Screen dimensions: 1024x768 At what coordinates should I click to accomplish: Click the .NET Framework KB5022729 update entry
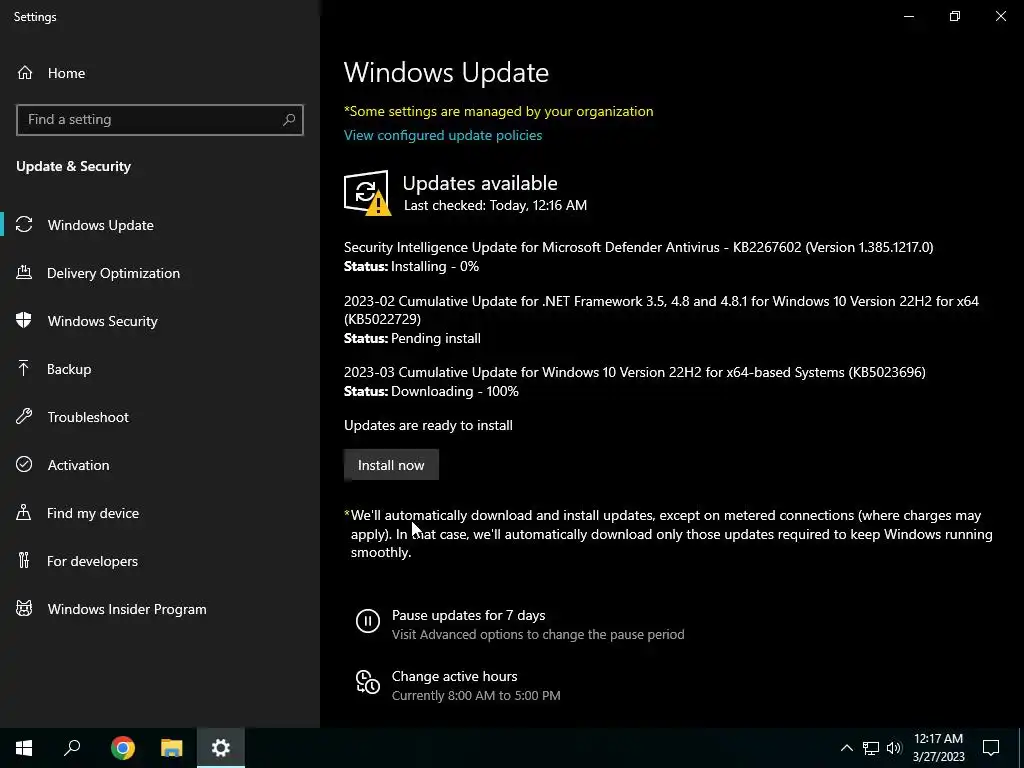(x=661, y=310)
